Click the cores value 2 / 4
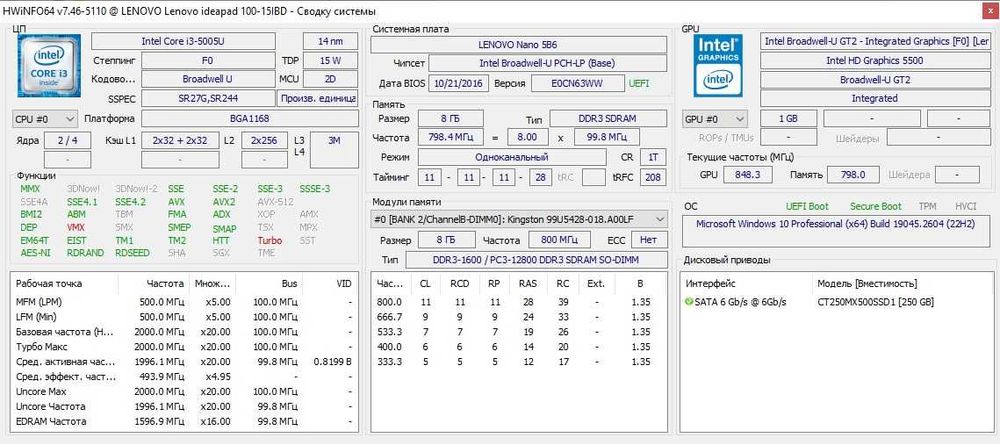Viewport: 1000px width, 444px height. (x=67, y=140)
